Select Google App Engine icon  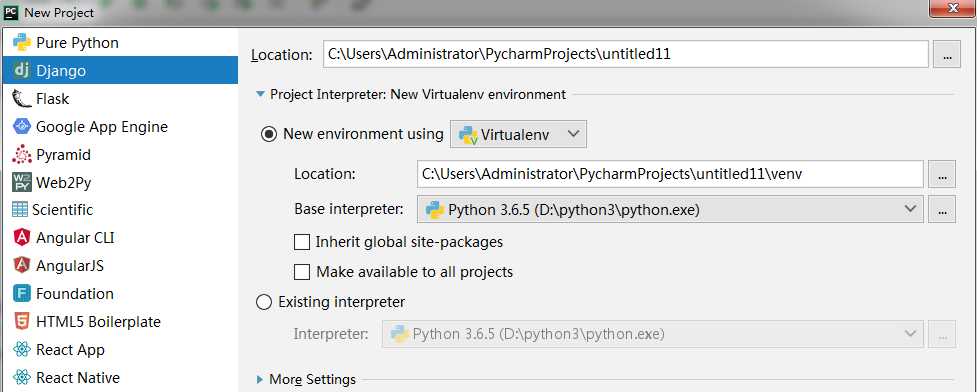pos(22,127)
